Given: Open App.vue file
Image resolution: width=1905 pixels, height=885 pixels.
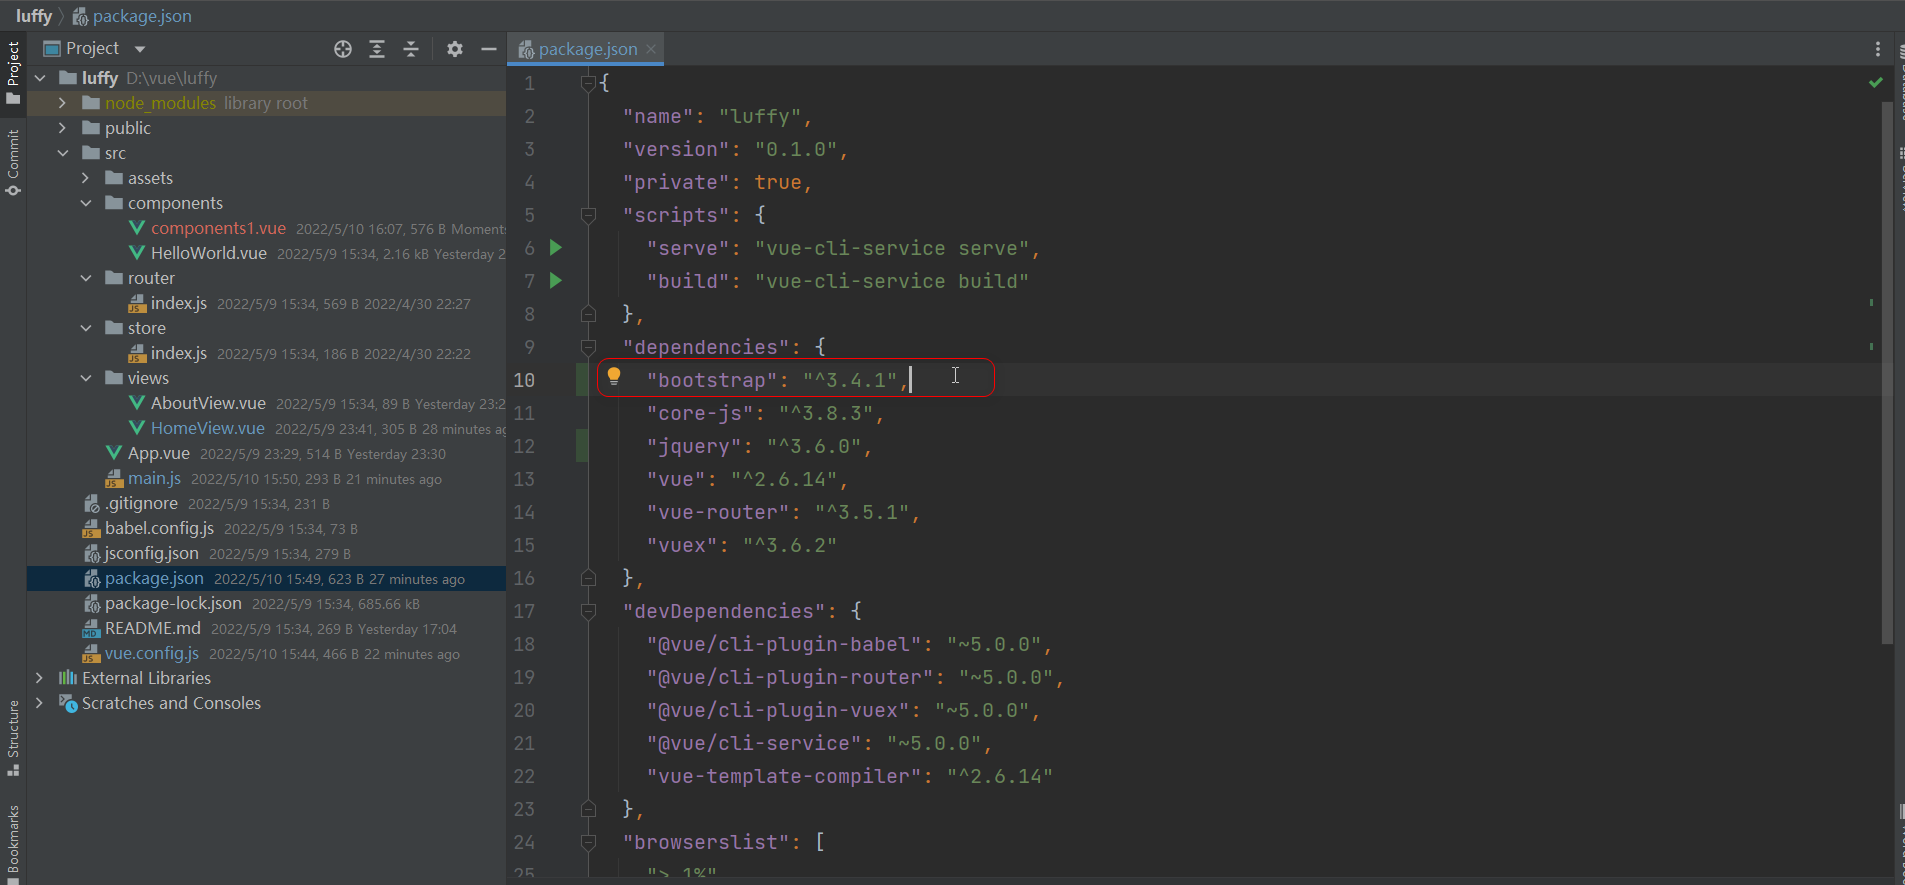Looking at the screenshot, I should pyautogui.click(x=158, y=453).
